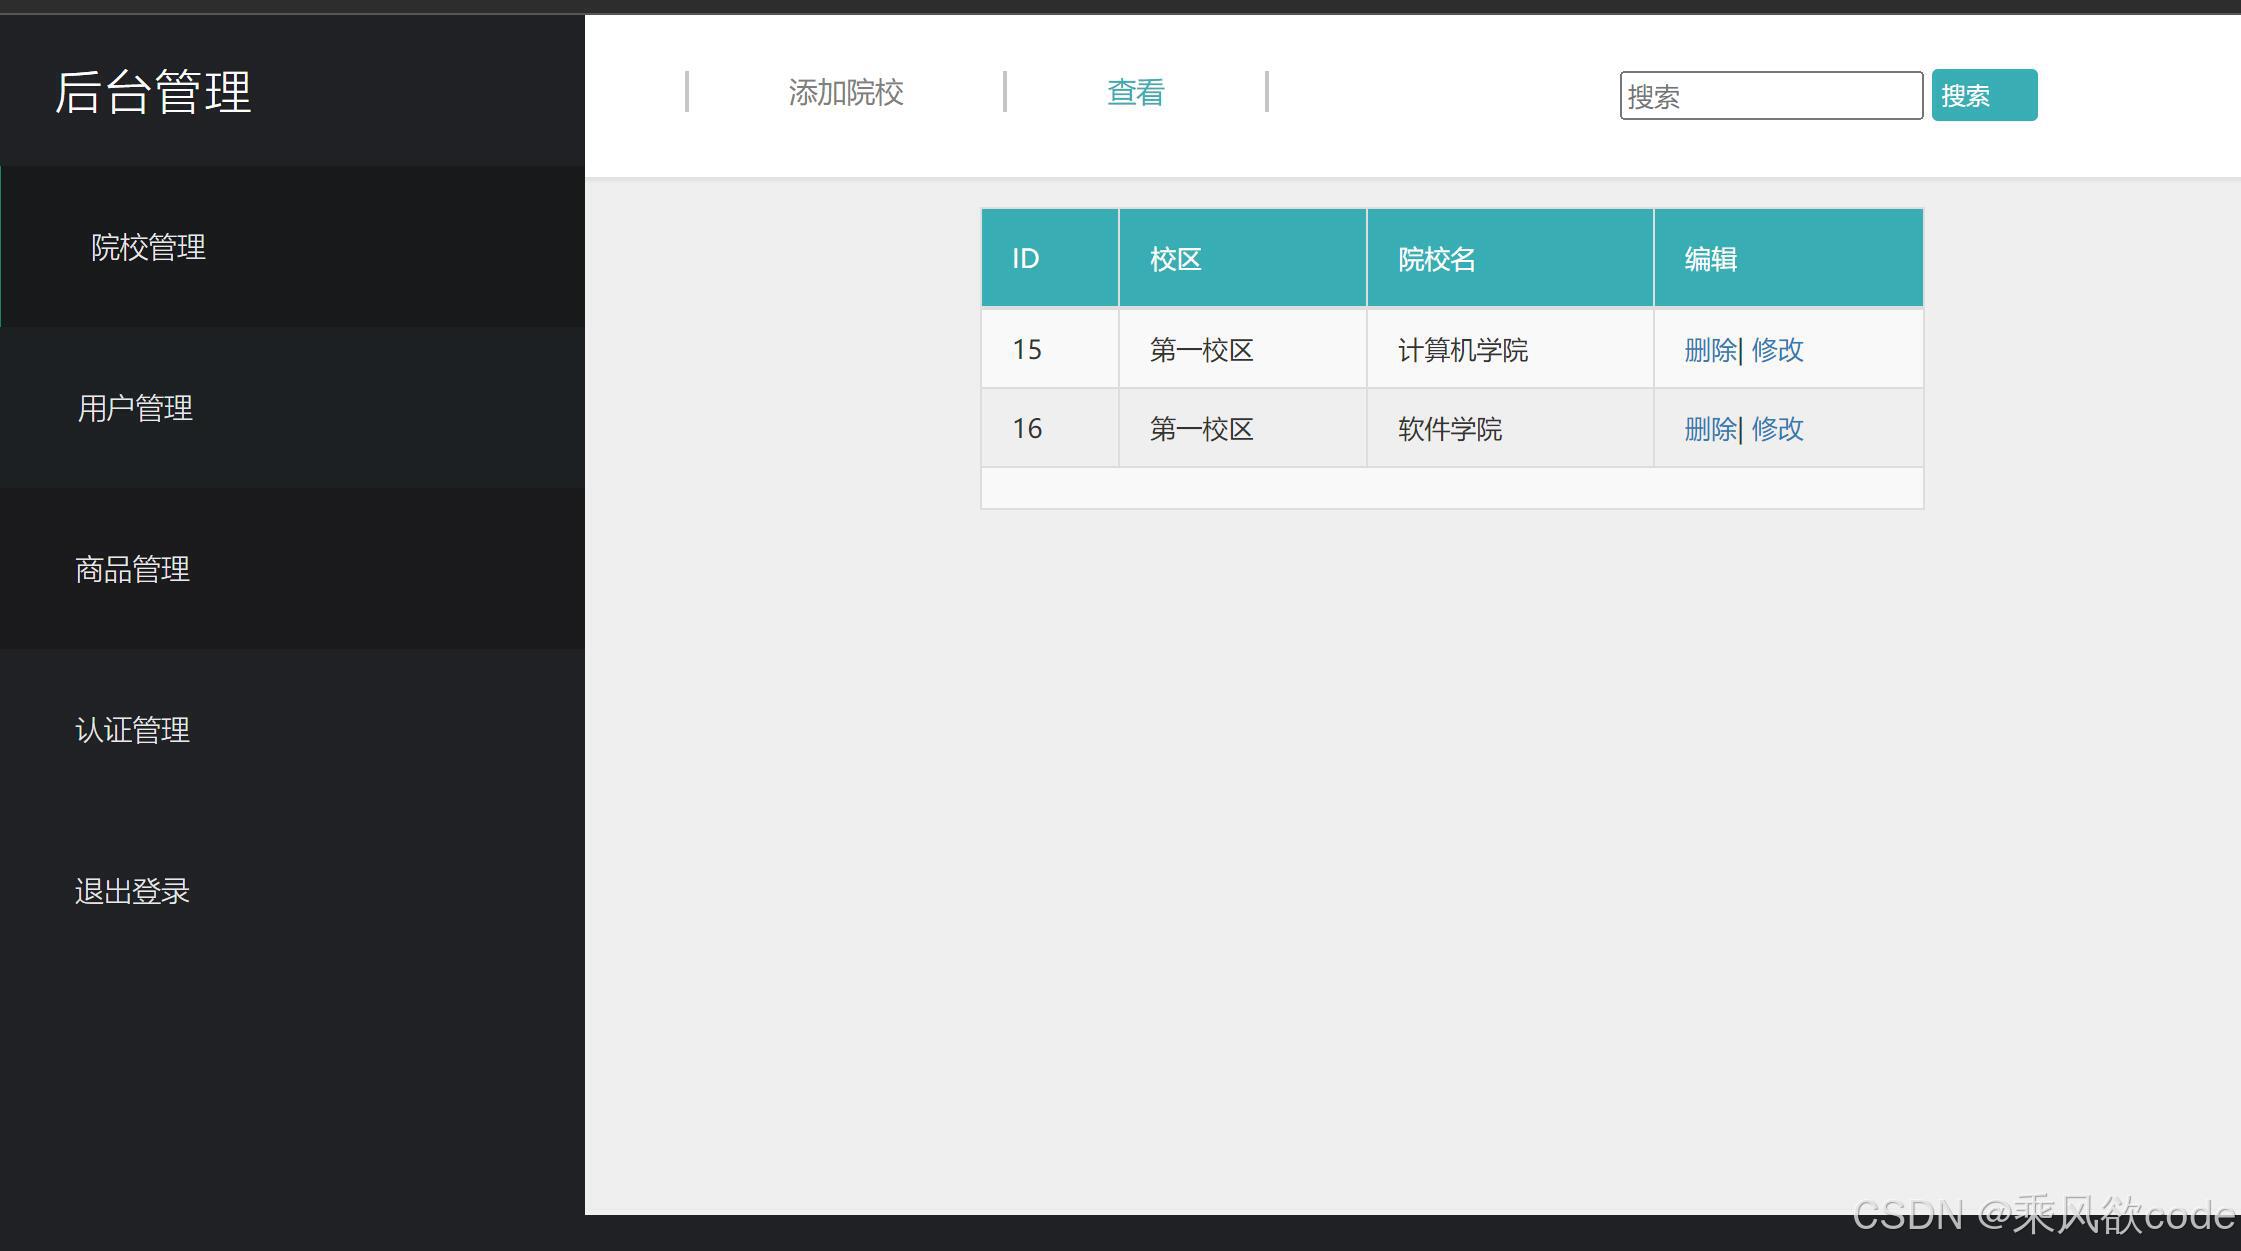Open the 认证管理 sidebar section
The width and height of the screenshot is (2241, 1251).
coord(131,729)
